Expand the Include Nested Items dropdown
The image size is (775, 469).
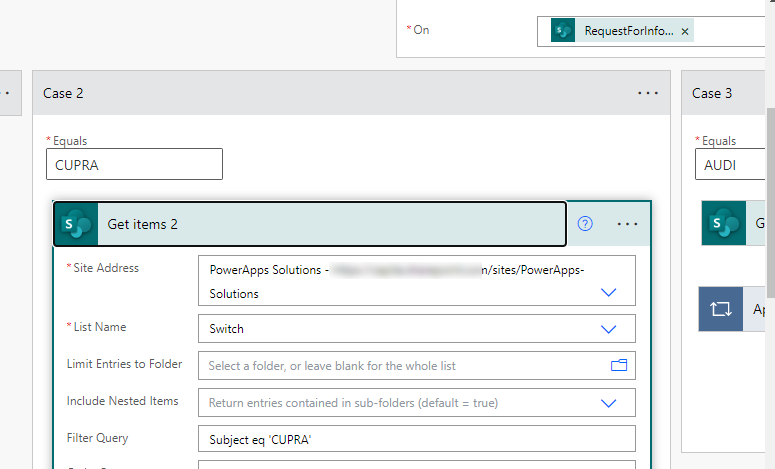pos(608,403)
